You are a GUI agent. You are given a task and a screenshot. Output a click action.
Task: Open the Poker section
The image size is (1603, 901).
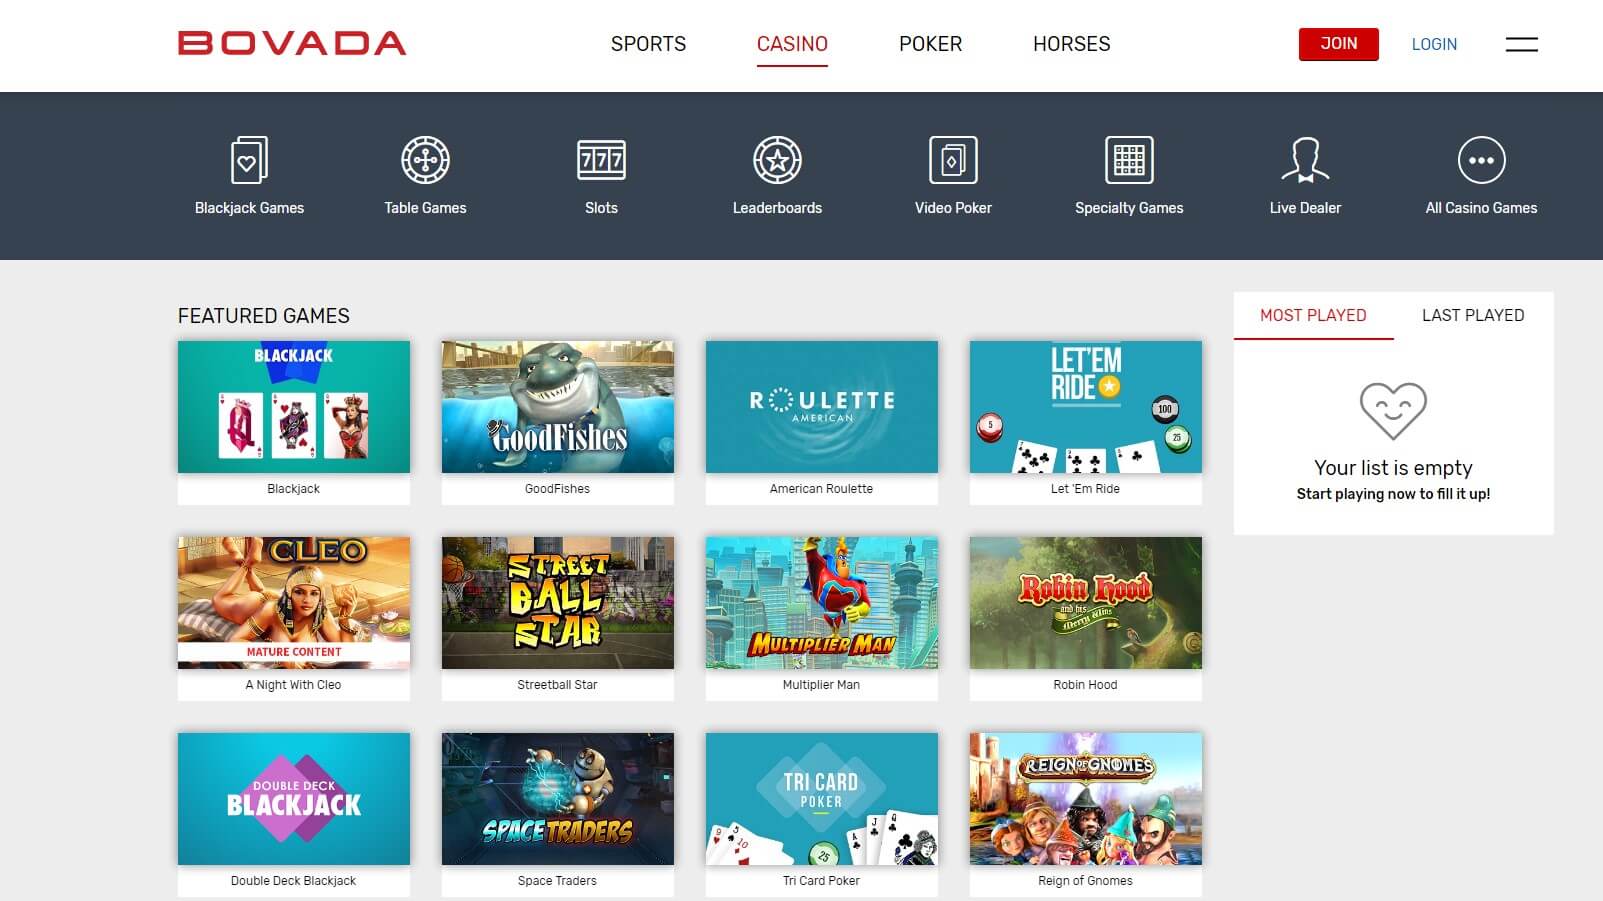pos(930,44)
